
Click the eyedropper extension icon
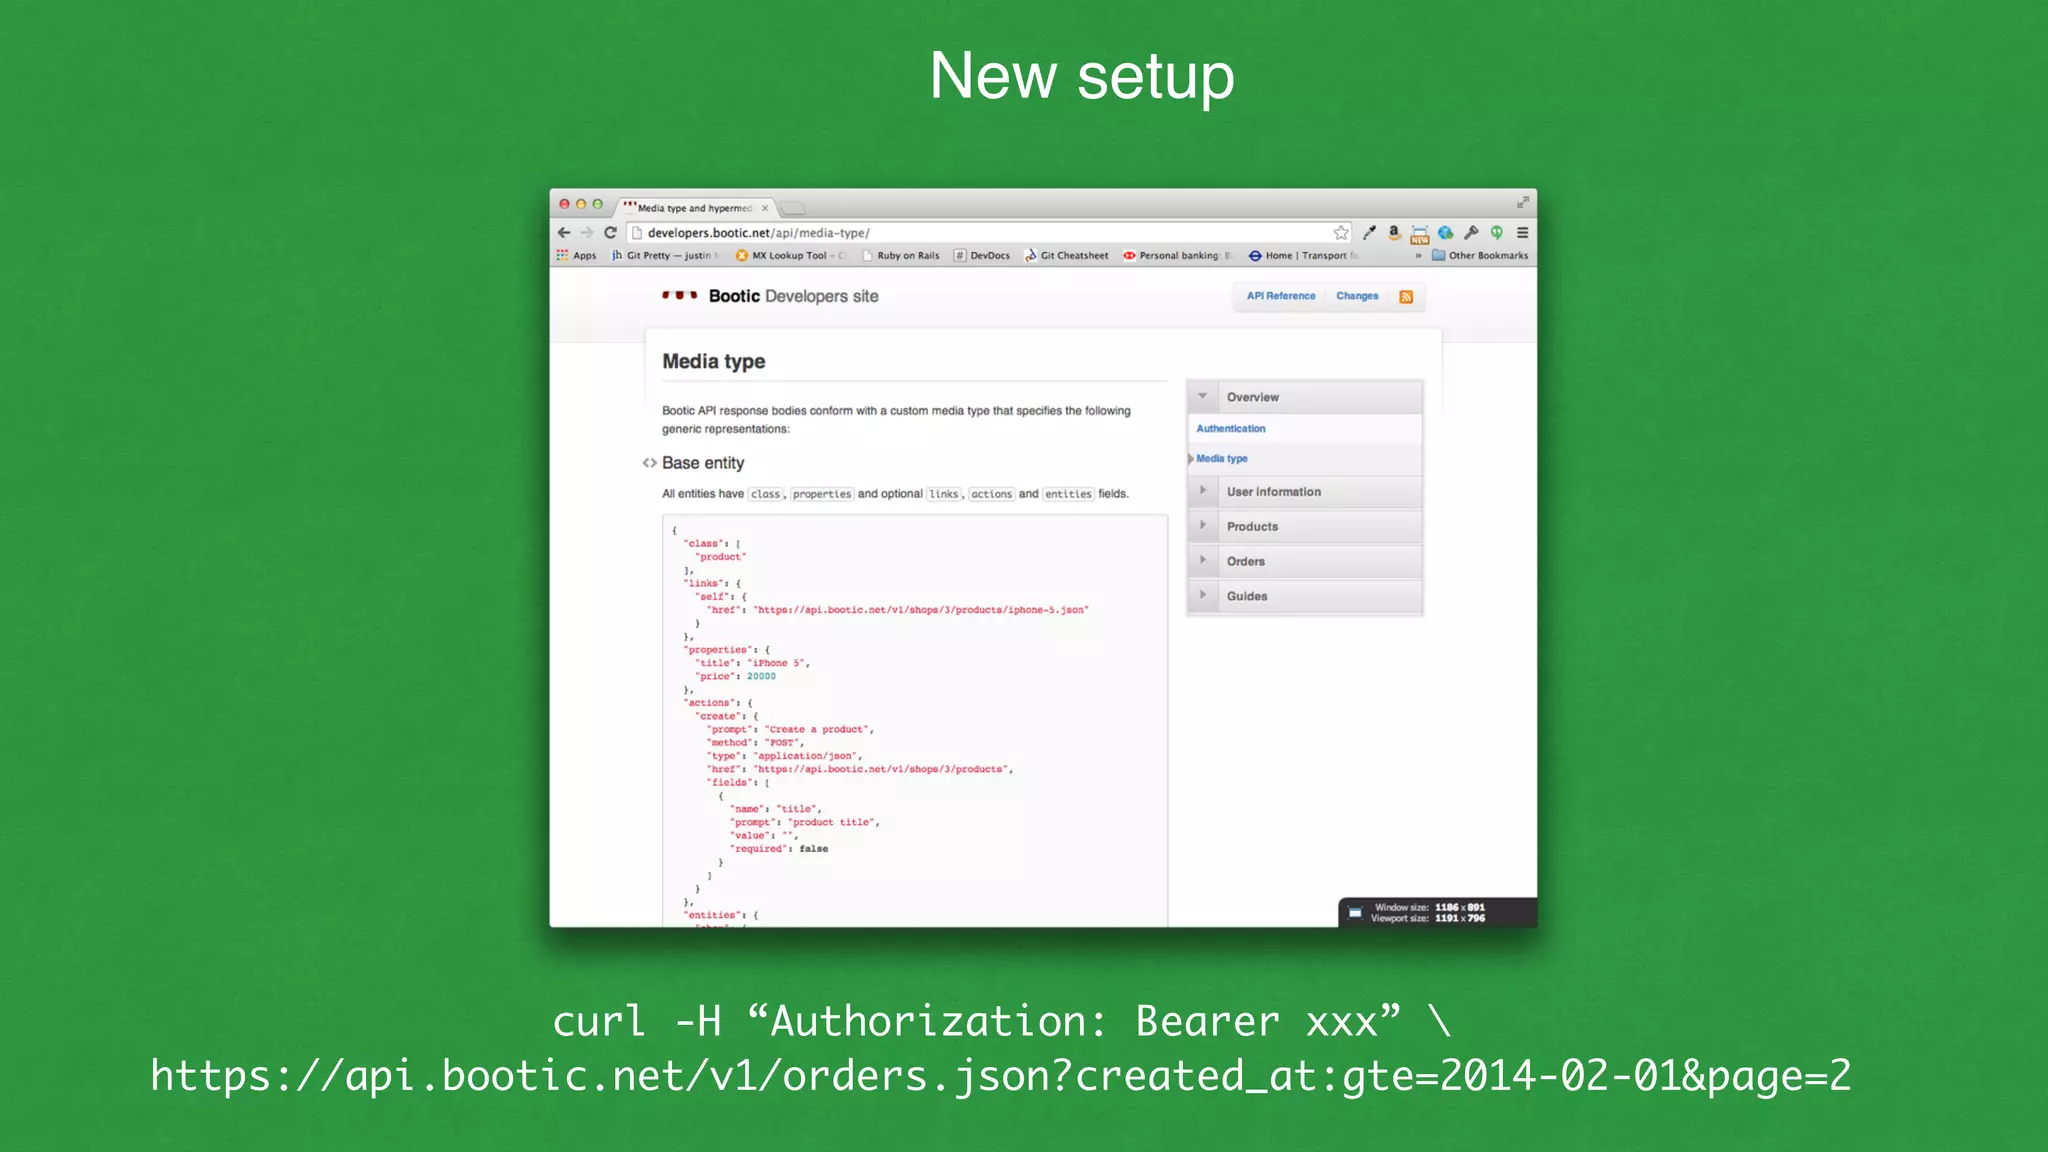tap(1369, 232)
